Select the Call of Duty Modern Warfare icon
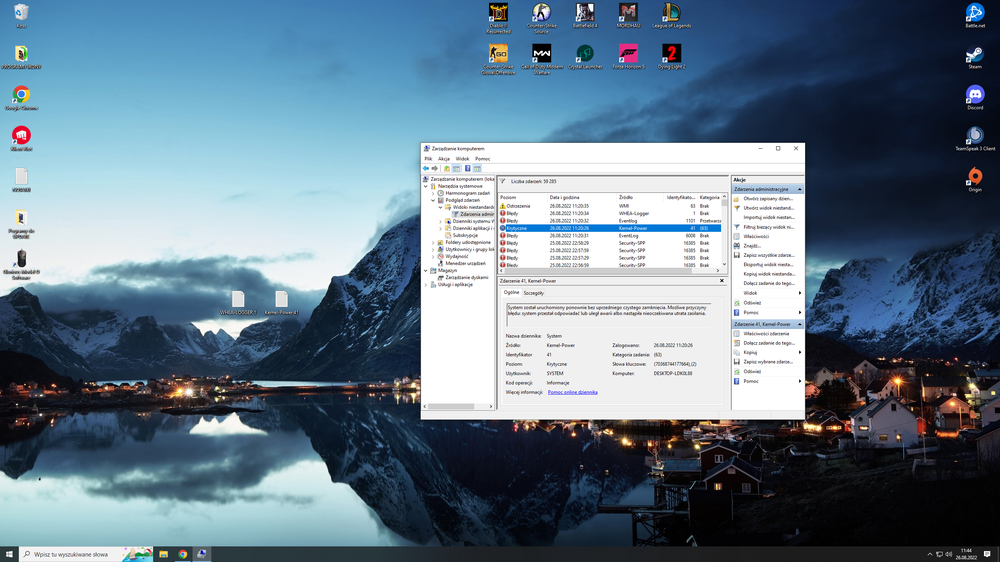The width and height of the screenshot is (1000, 562). [x=541, y=59]
